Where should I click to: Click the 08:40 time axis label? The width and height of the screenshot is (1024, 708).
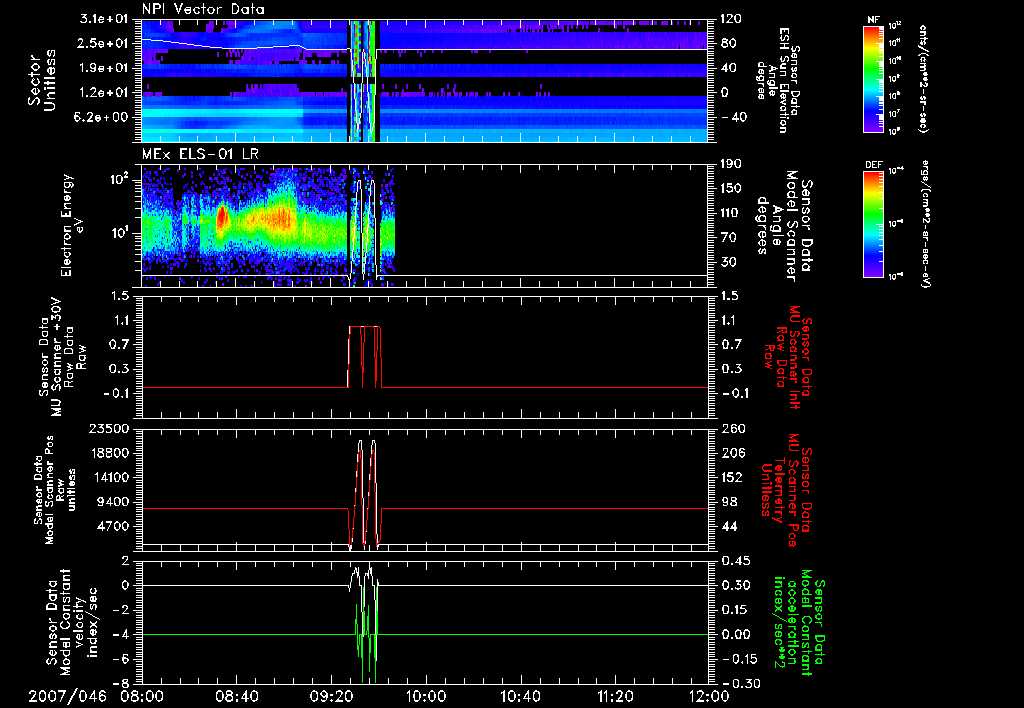[x=236, y=696]
